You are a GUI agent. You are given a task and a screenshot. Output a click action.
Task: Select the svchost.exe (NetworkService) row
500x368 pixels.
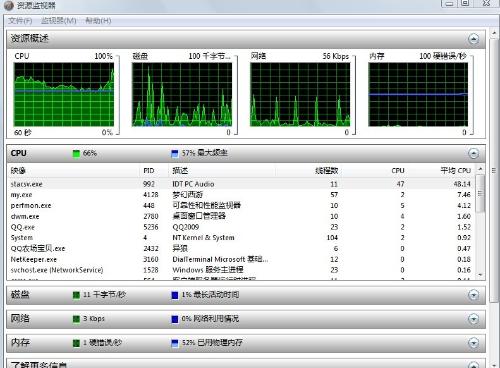coord(241,270)
